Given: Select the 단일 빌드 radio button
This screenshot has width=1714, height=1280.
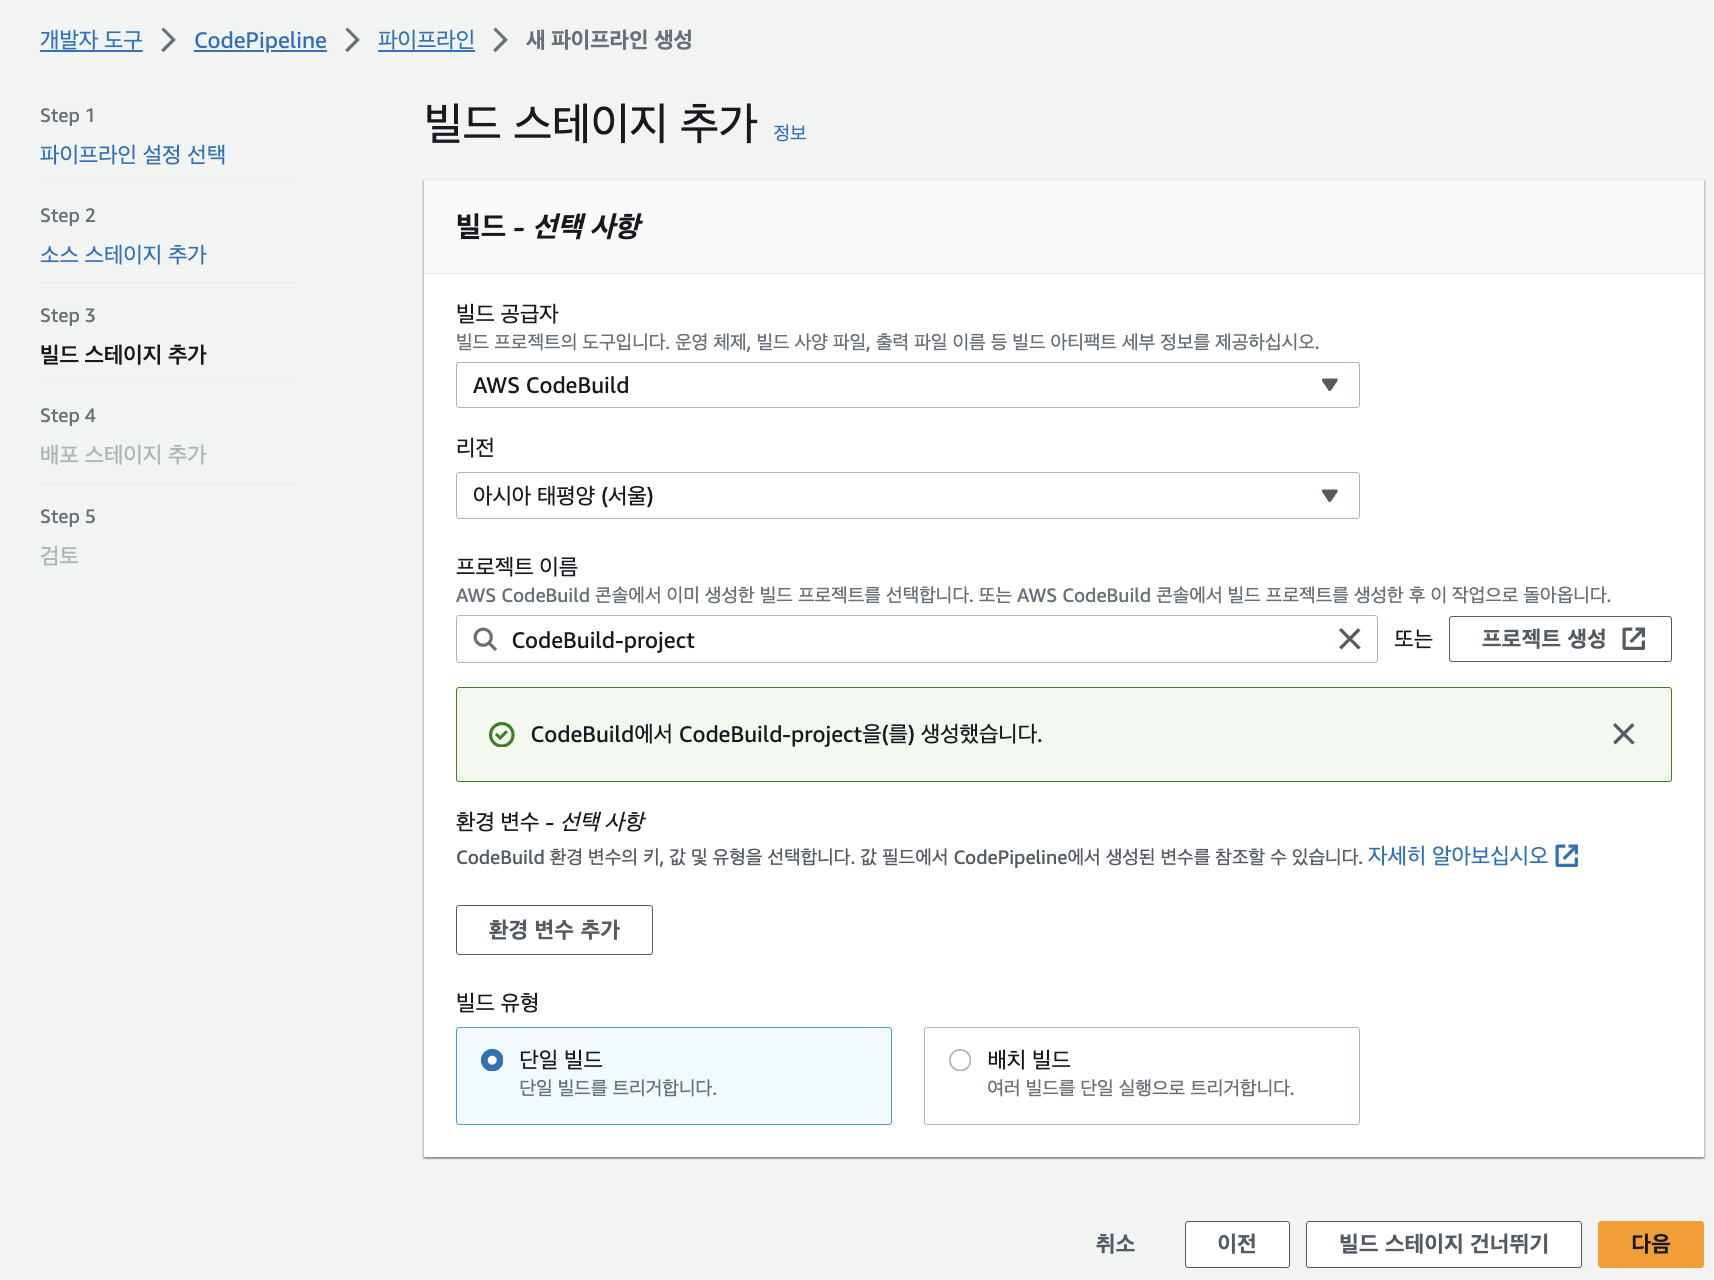Looking at the screenshot, I should click(x=492, y=1060).
